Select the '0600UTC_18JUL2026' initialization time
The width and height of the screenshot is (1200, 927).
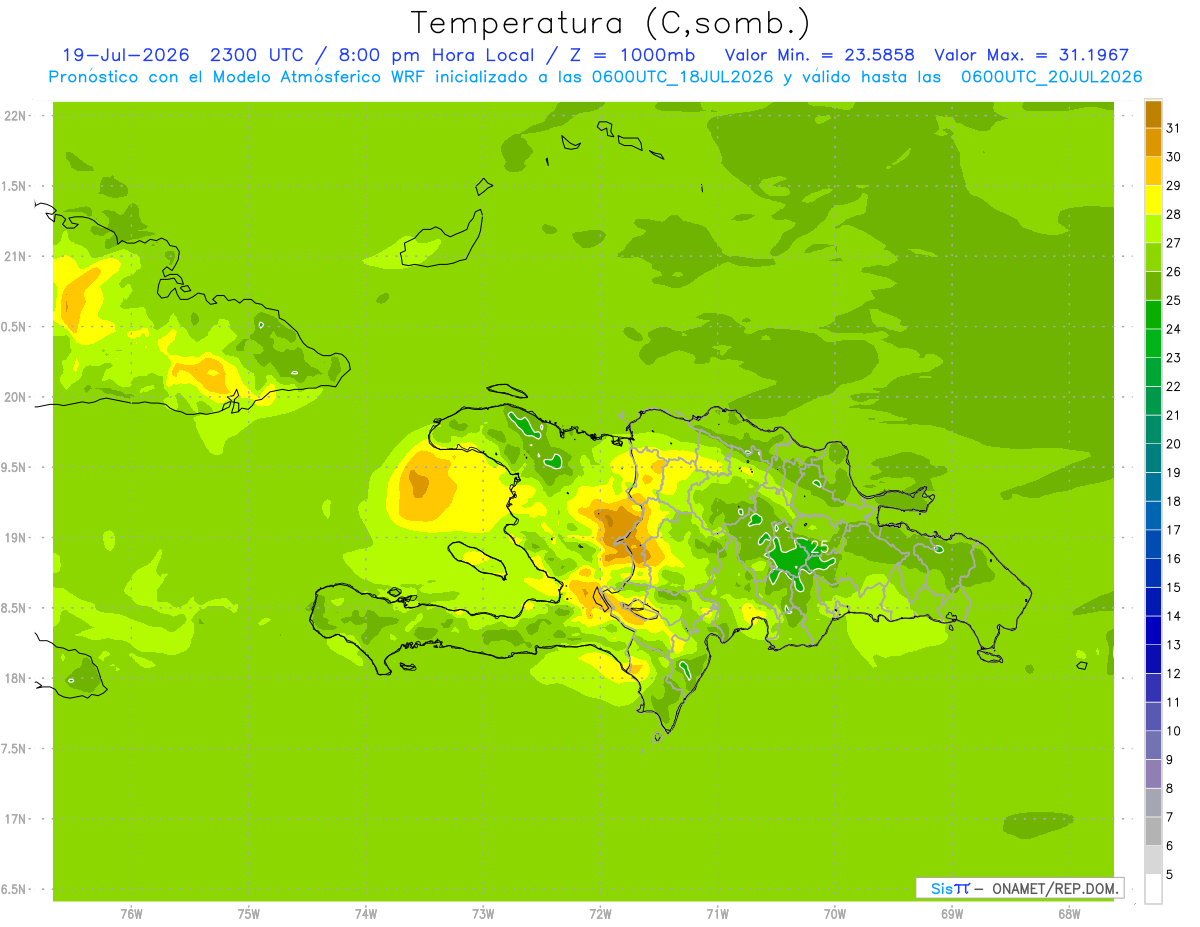tap(680, 77)
